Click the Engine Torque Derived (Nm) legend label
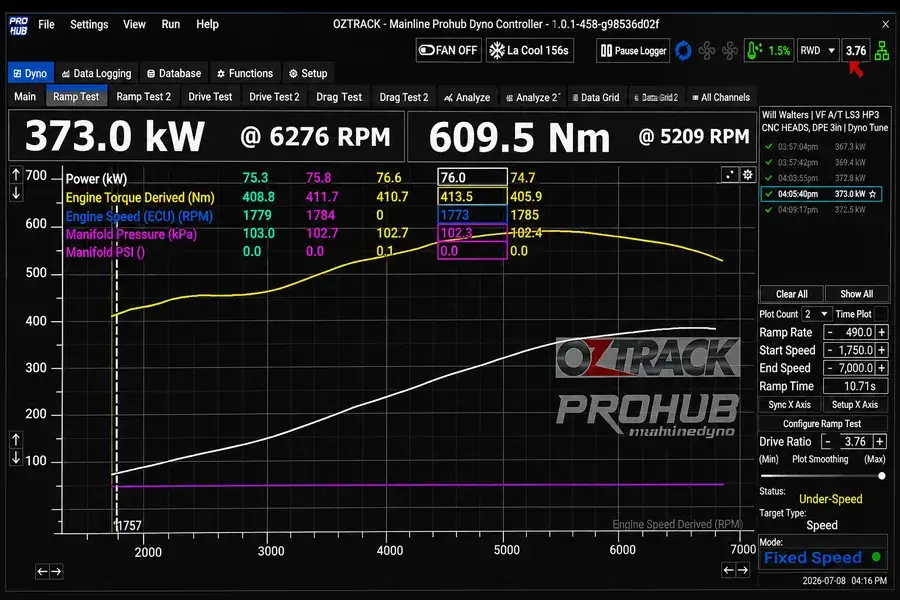 click(140, 198)
